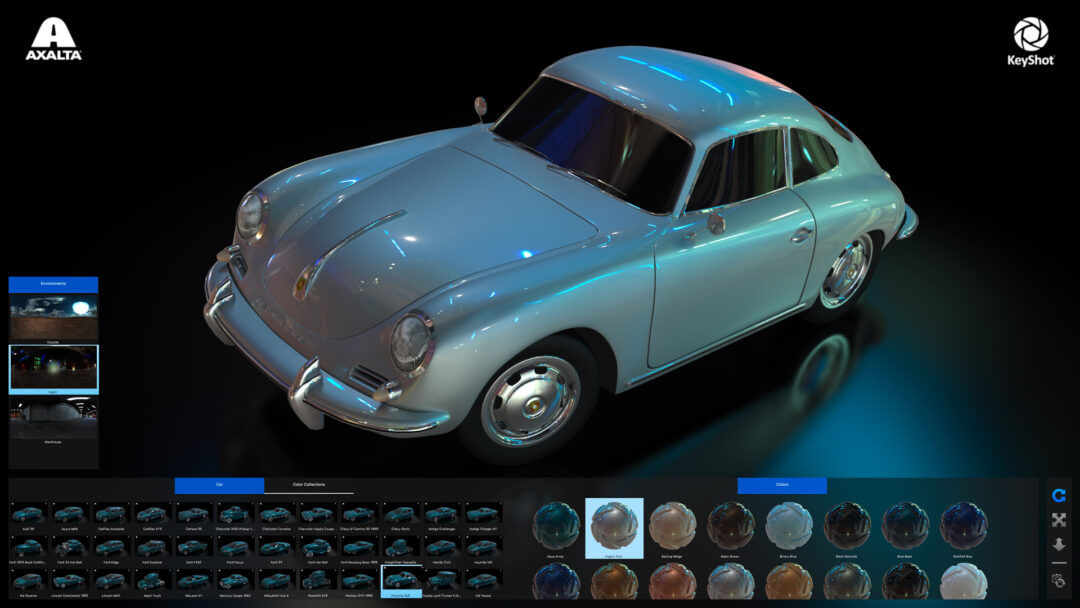The height and width of the screenshot is (608, 1080).
Task: Click the copy/sync icon in right toolbar
Action: coord(1059,581)
